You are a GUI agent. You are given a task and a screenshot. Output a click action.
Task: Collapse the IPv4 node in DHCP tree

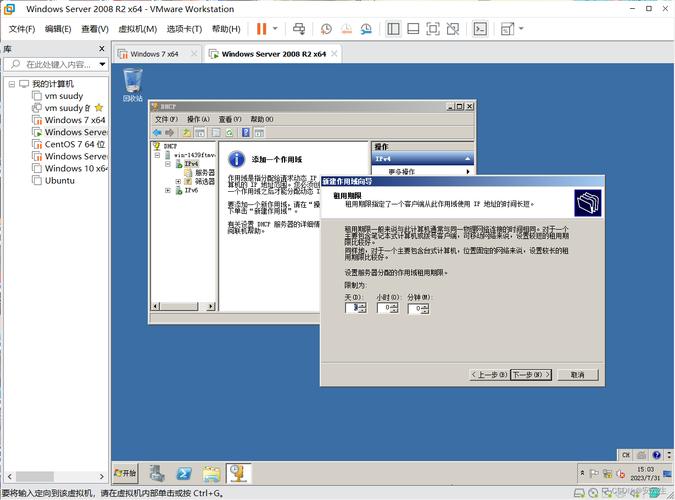(168, 164)
